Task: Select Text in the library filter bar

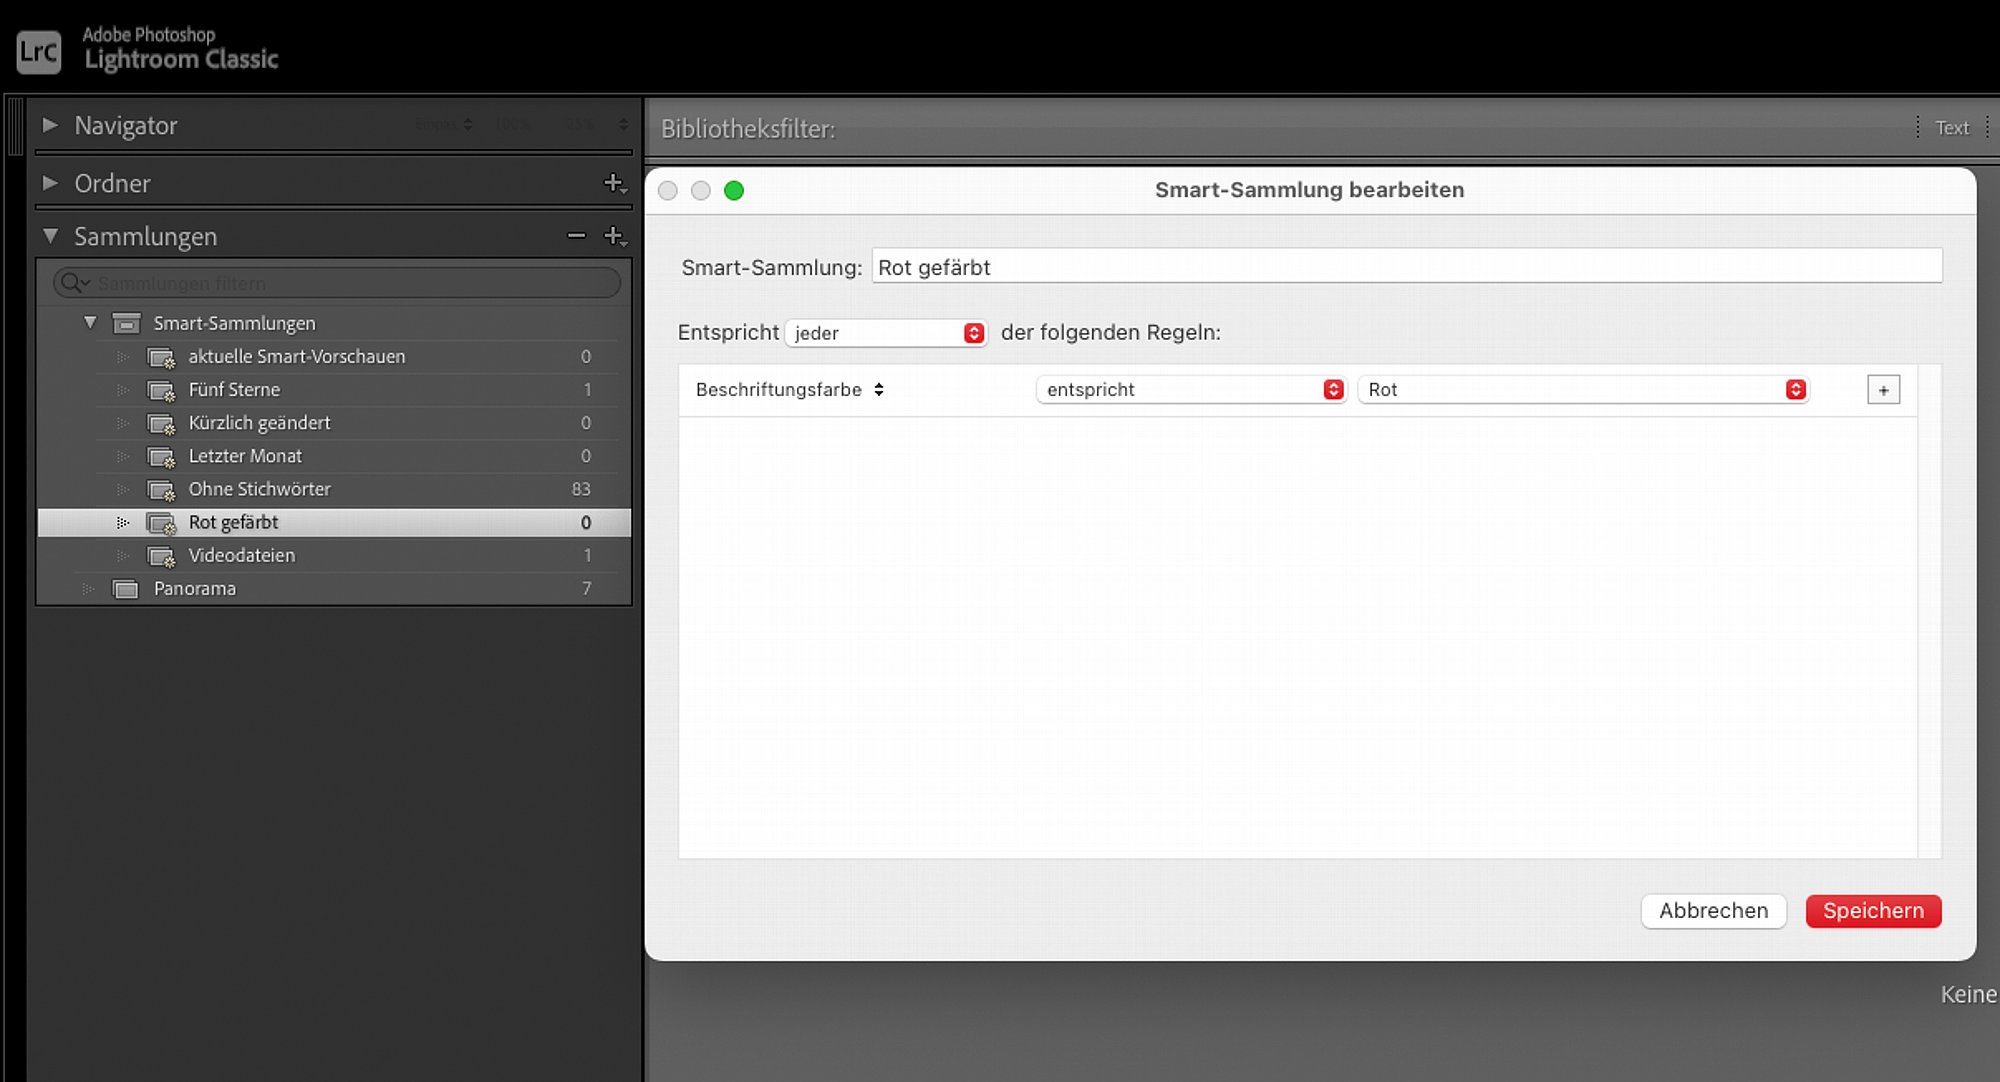Action: point(1951,128)
